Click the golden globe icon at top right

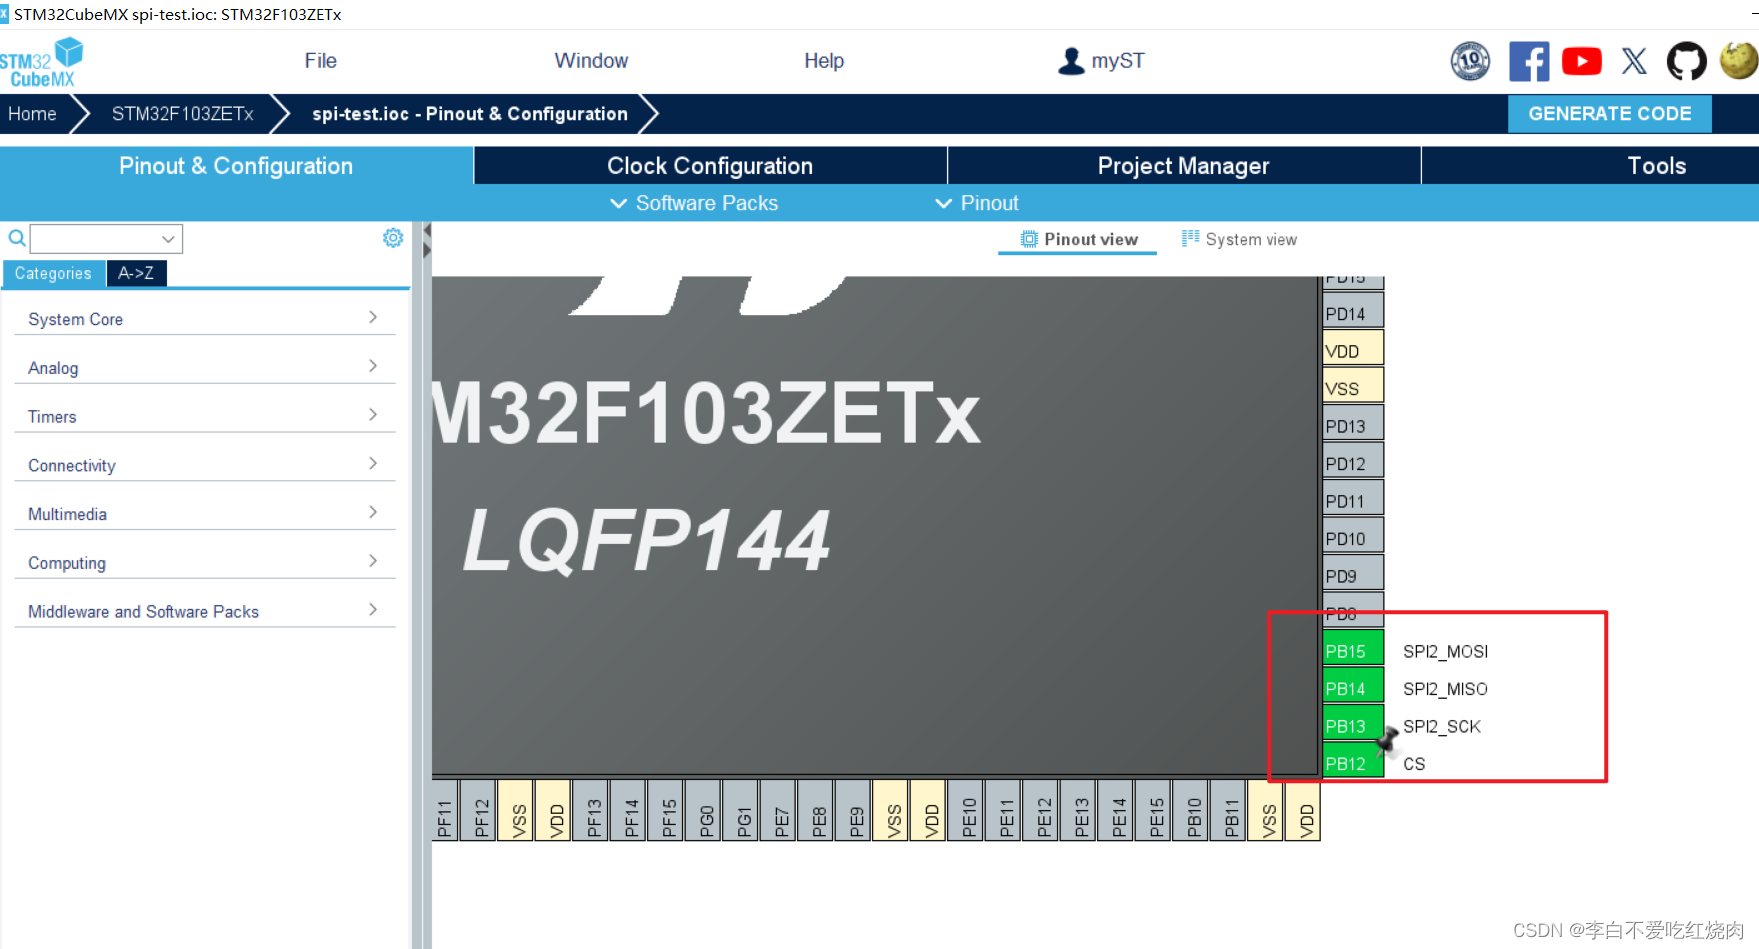(1739, 60)
